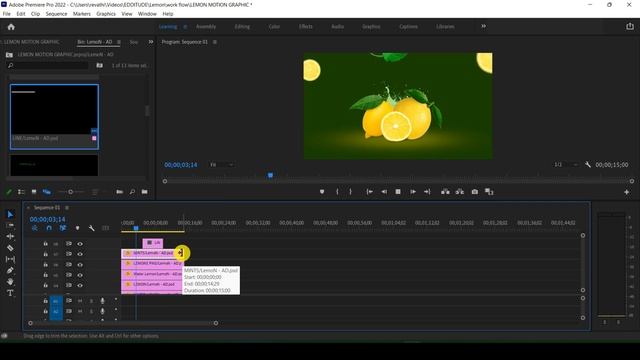The height and width of the screenshot is (360, 640).
Task: Open playback resolution 1/2 dropdown
Action: (x=566, y=165)
